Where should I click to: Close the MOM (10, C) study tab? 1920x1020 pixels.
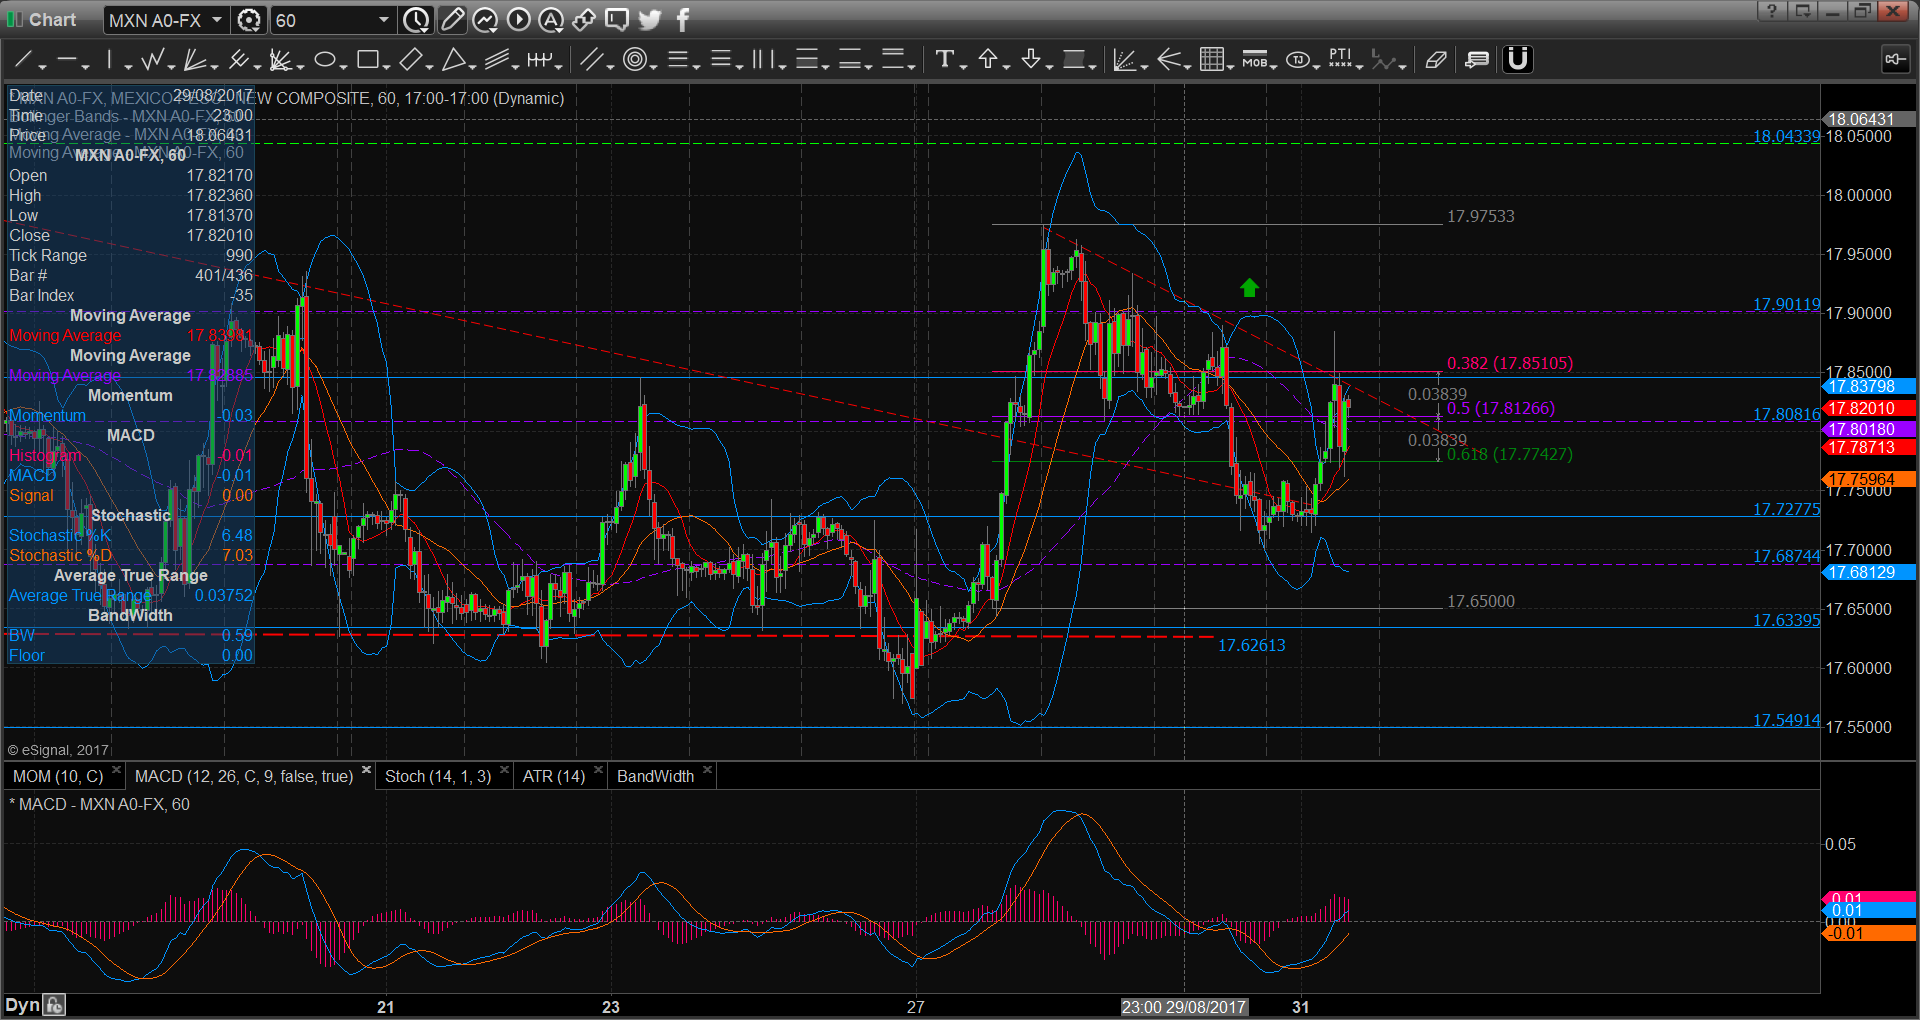(116, 770)
